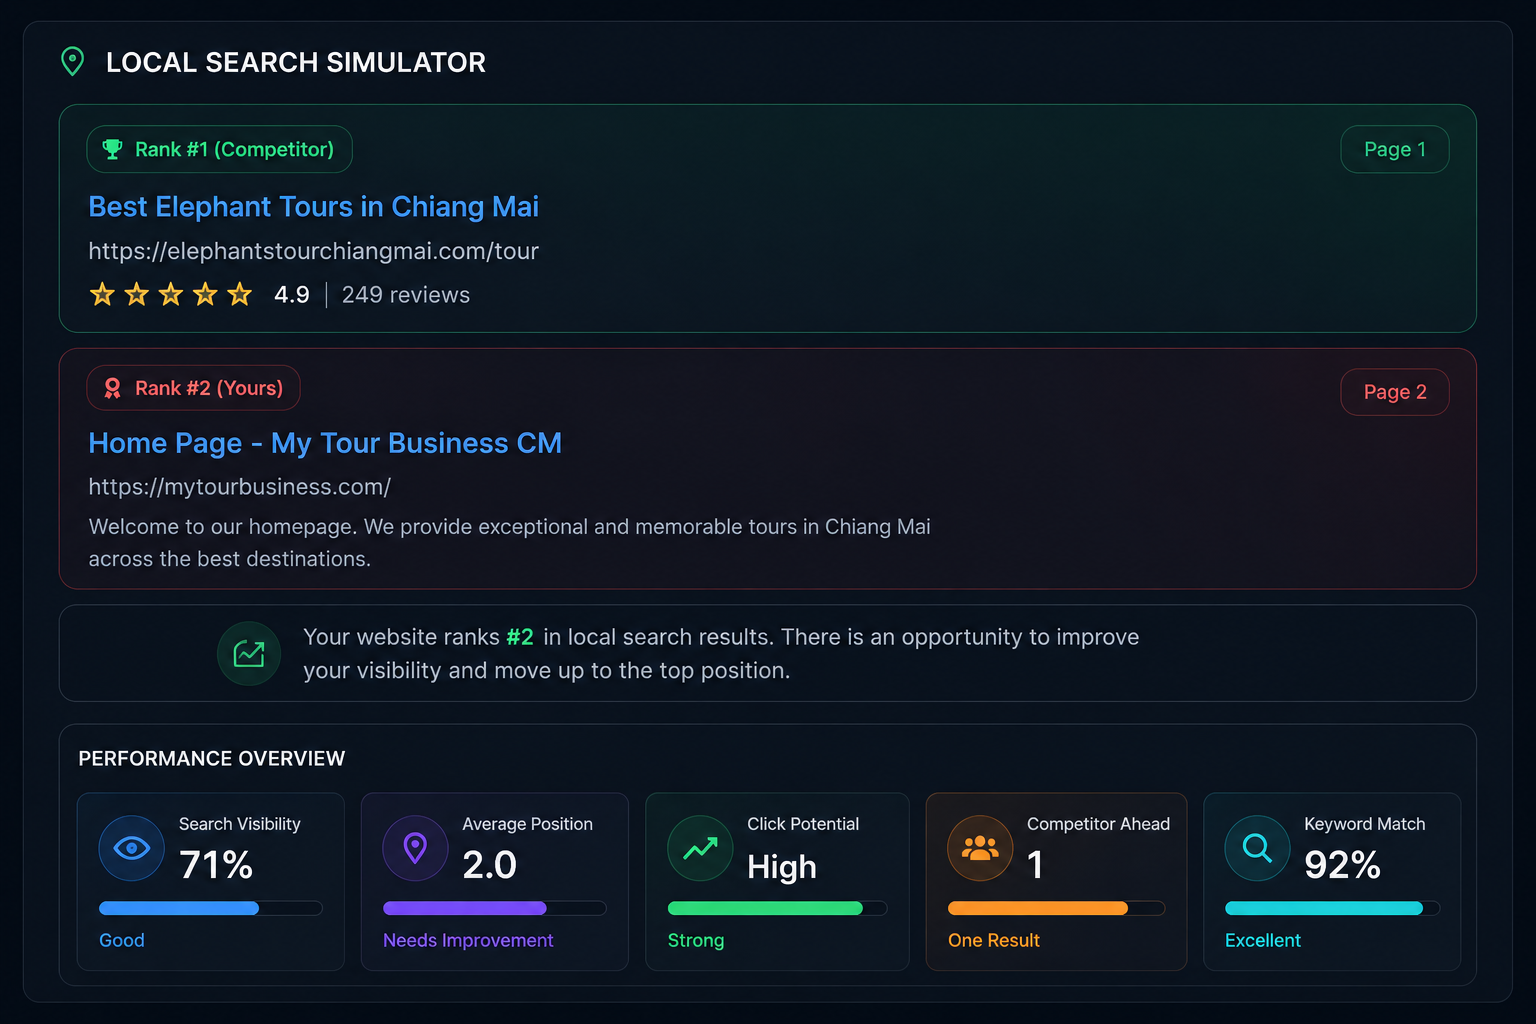Open Home Page - My Tour Business CM link
This screenshot has width=1536, height=1024.
click(x=325, y=443)
